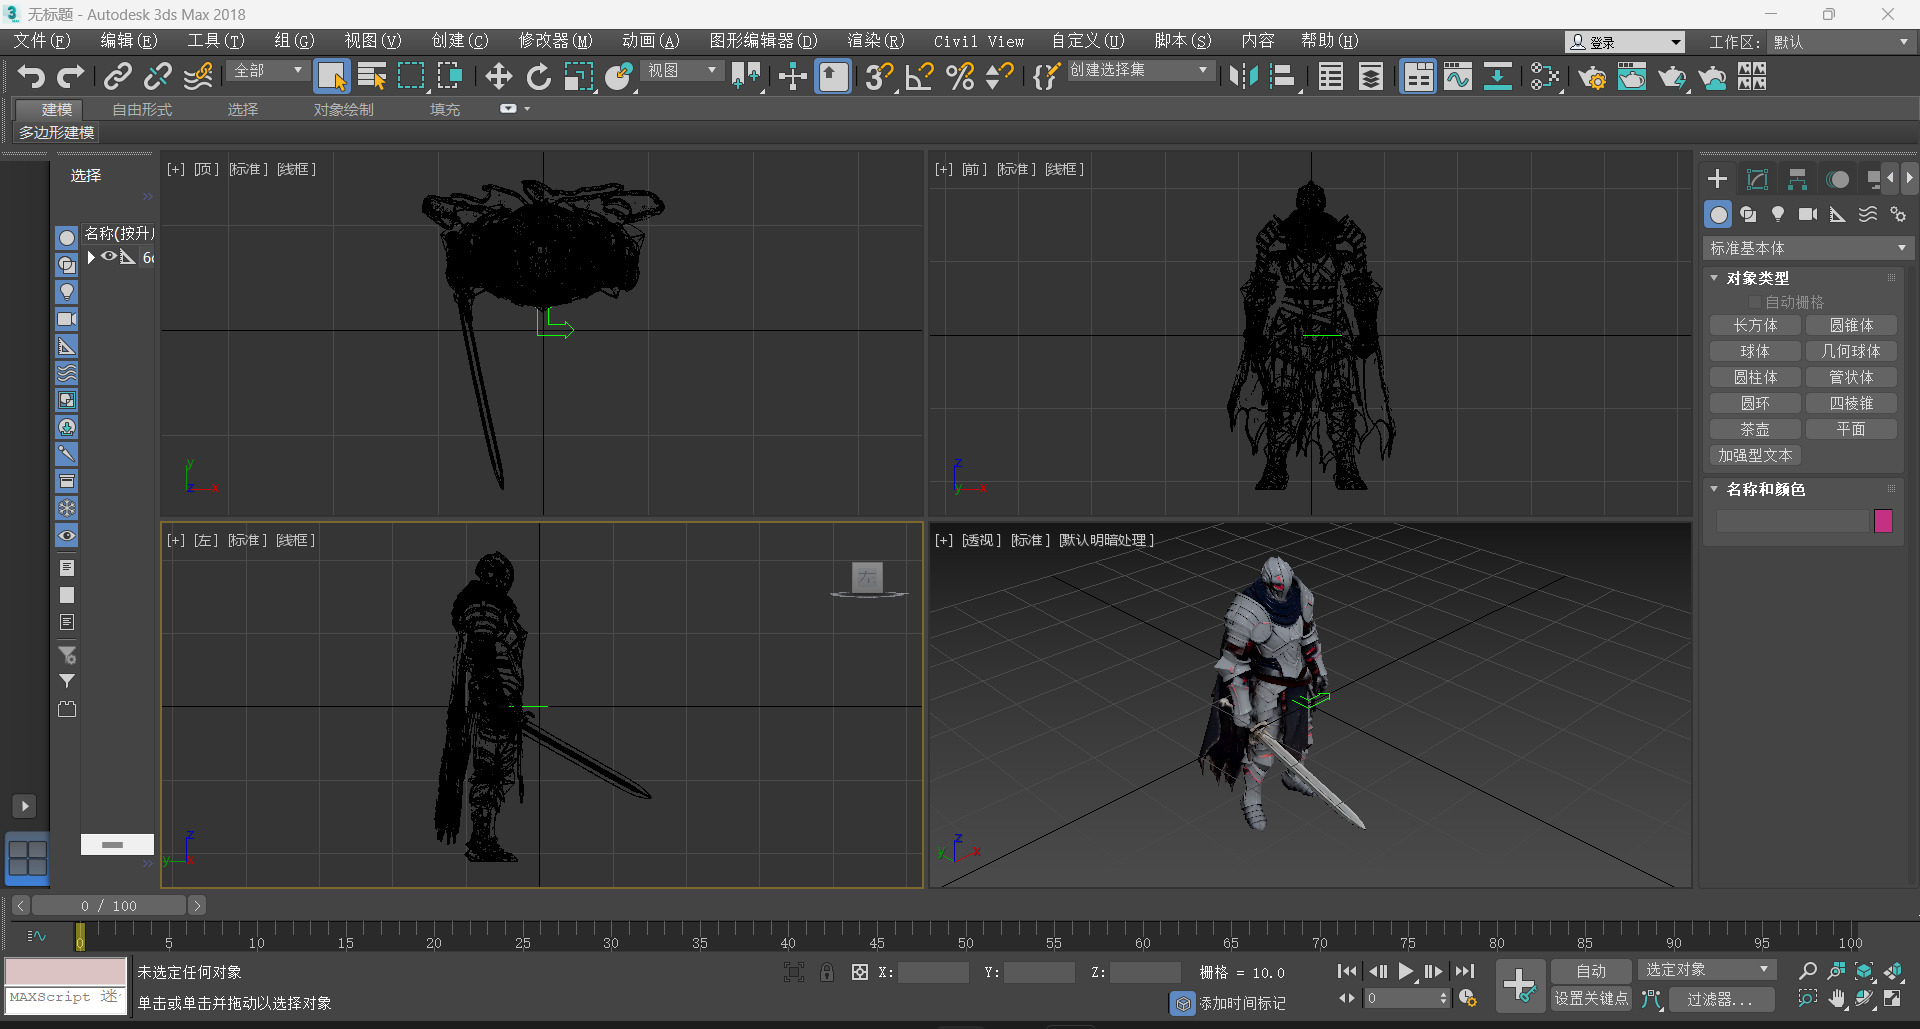
Task: Switch to the 对象绘制 ribbon tab
Action: pos(343,109)
